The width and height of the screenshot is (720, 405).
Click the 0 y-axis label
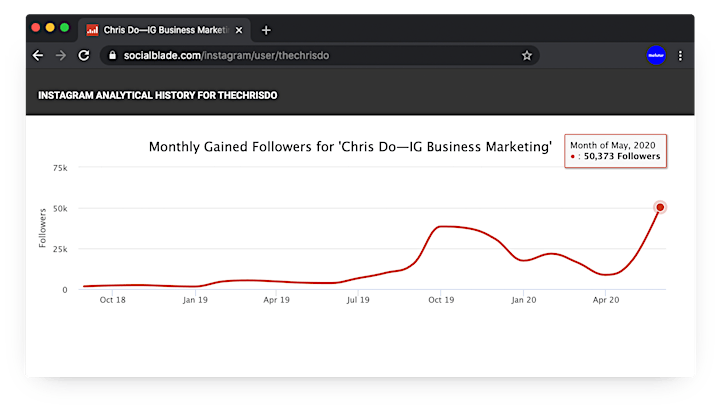pos(65,290)
